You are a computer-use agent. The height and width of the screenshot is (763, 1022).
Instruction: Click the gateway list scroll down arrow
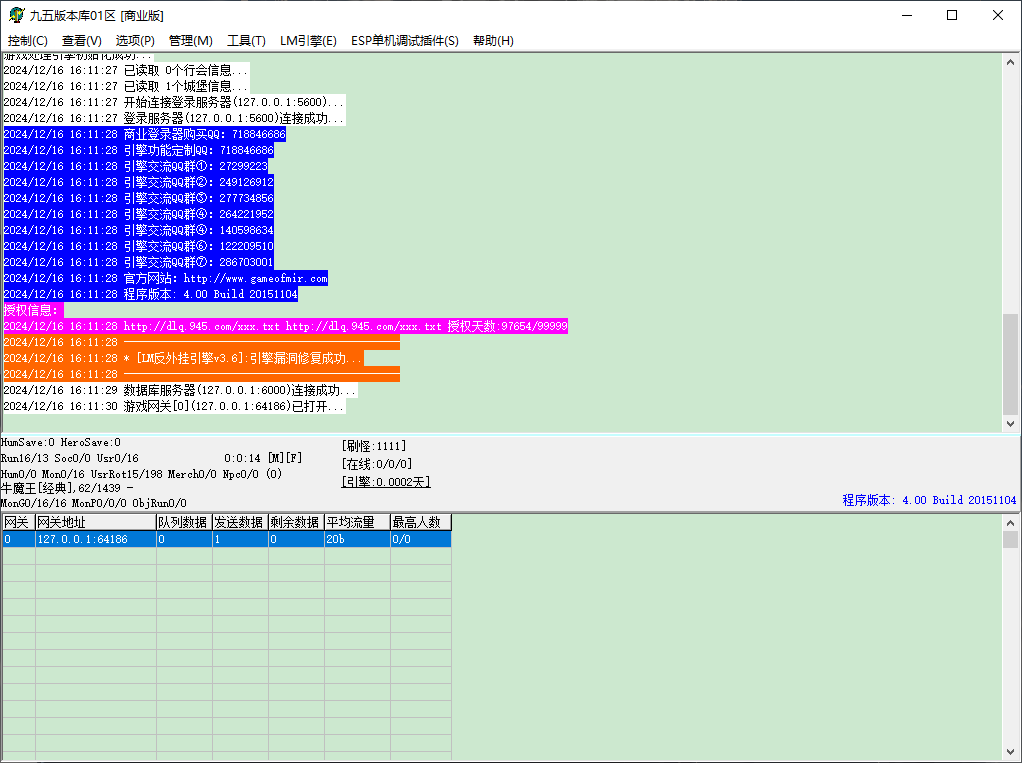1010,751
